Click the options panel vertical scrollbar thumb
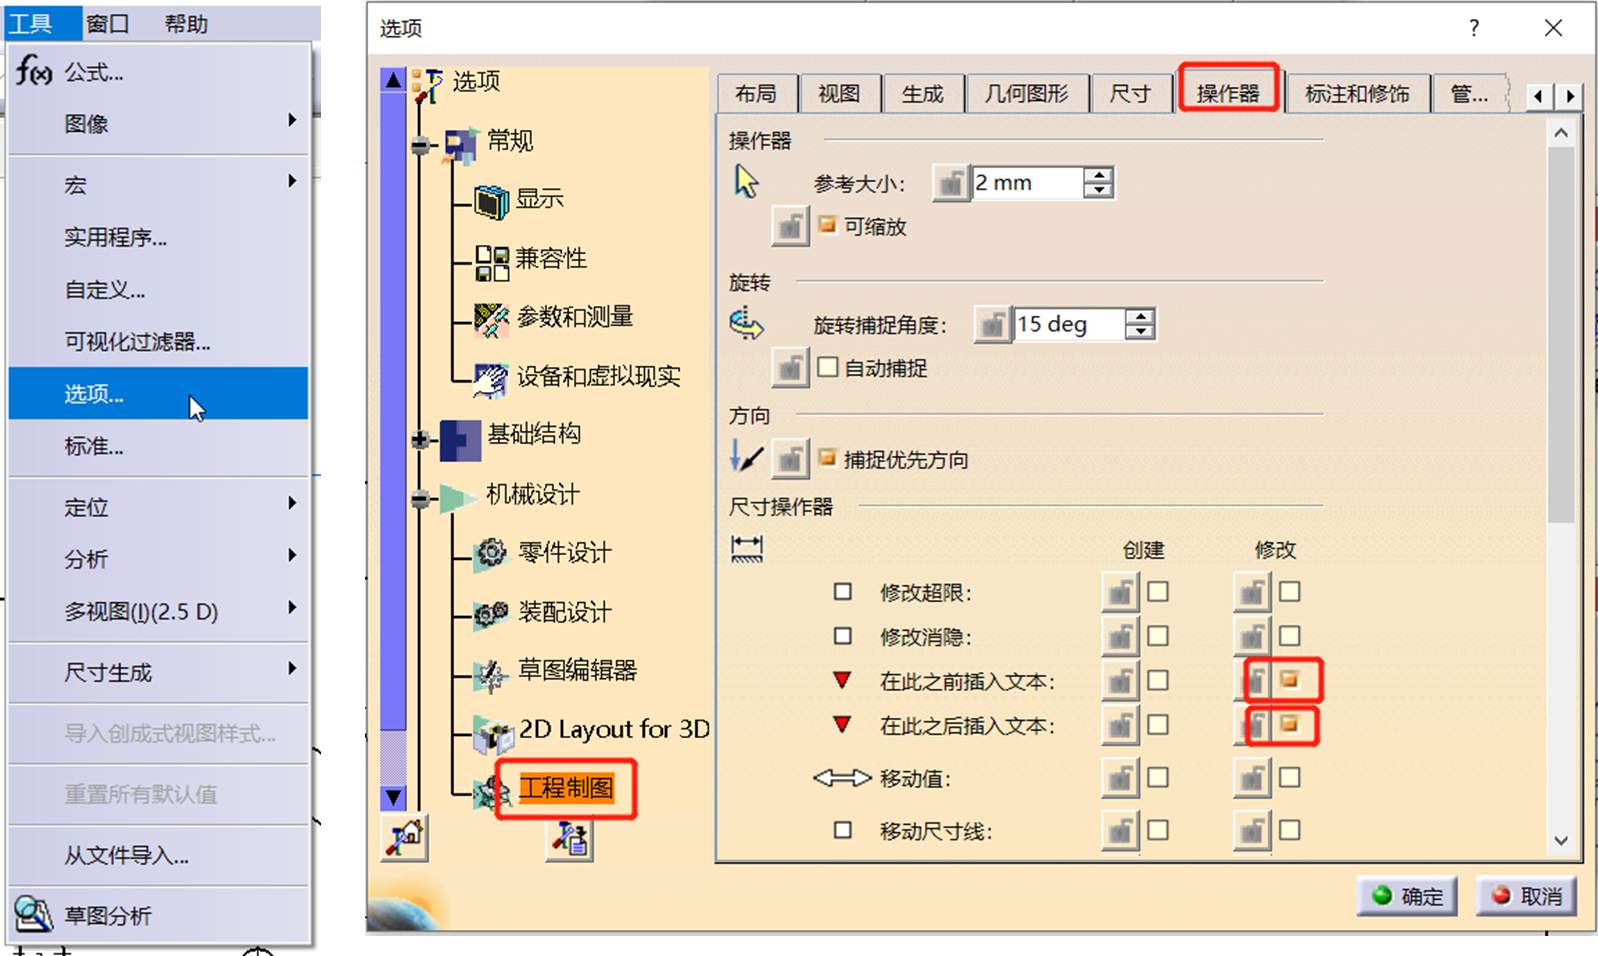The width and height of the screenshot is (1598, 956). click(x=1561, y=335)
